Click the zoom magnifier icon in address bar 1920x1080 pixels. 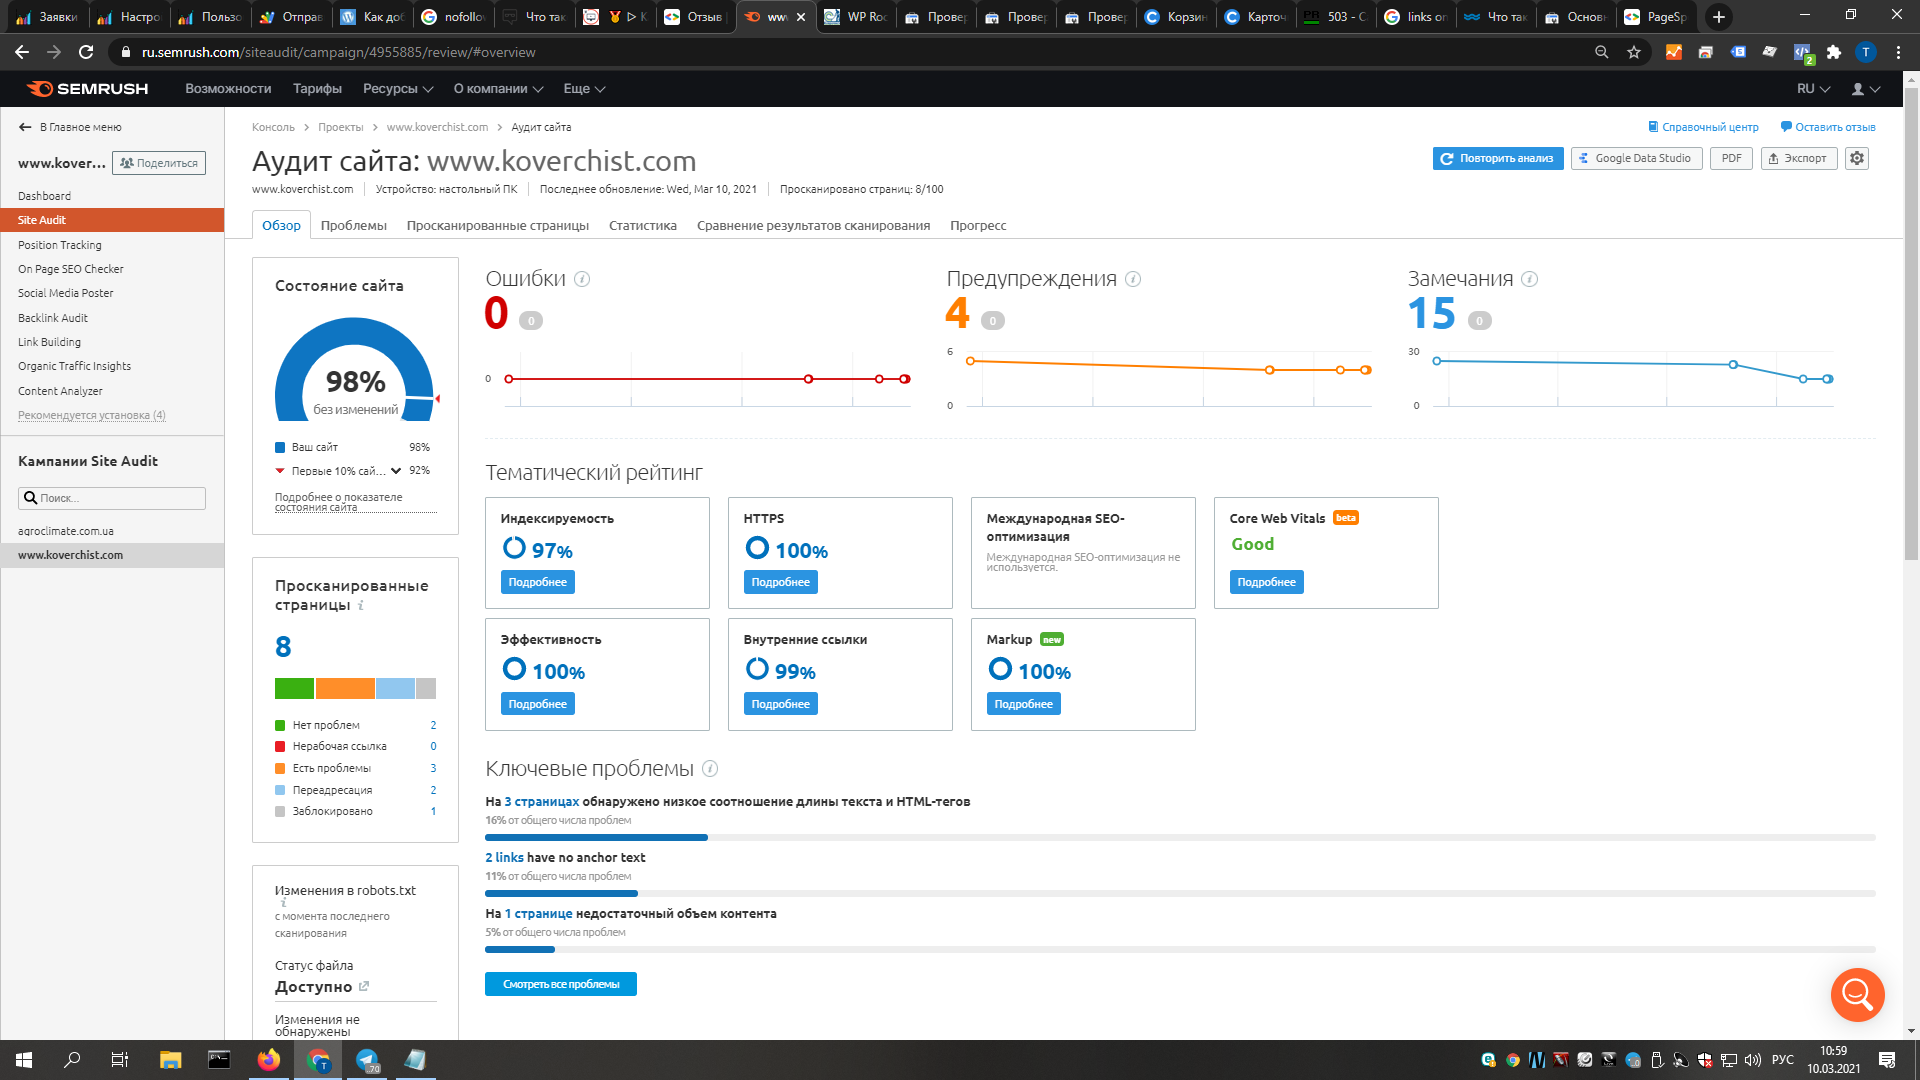click(x=1602, y=52)
